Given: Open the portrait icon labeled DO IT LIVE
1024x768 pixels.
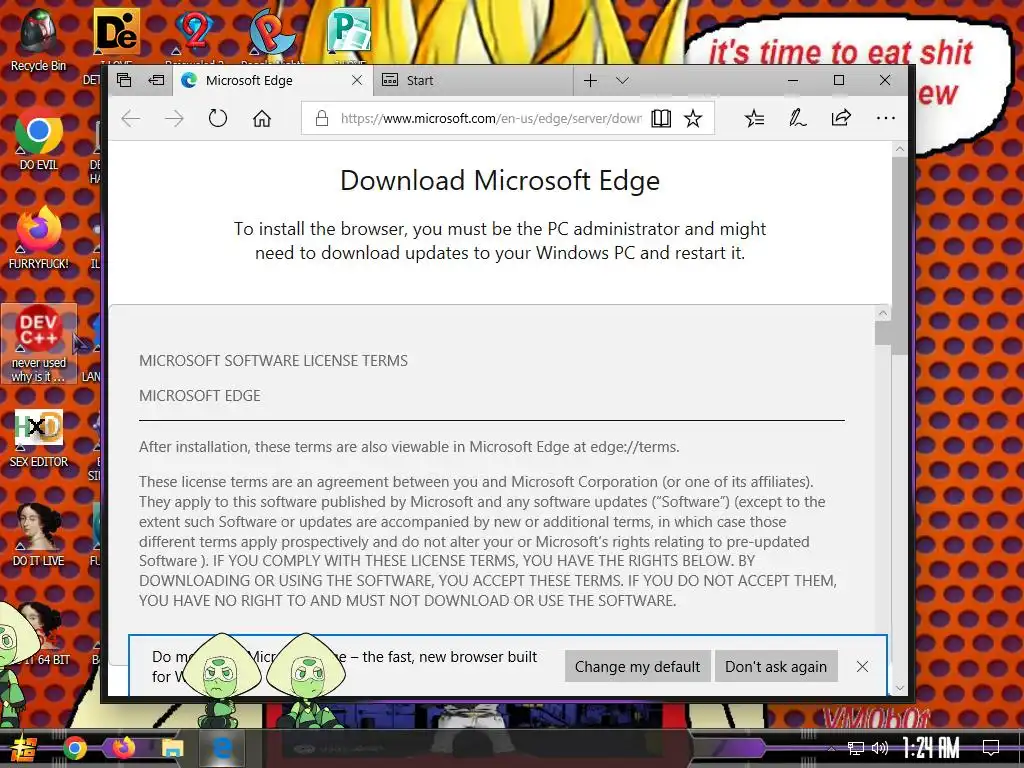Looking at the screenshot, I should (39, 536).
